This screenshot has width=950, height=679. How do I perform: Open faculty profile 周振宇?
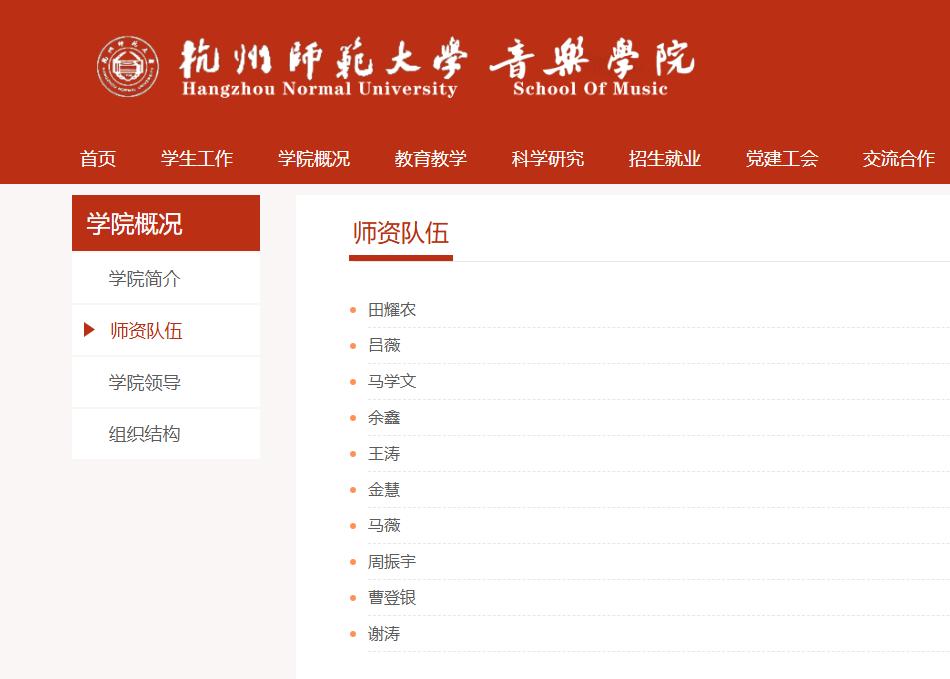click(x=392, y=561)
